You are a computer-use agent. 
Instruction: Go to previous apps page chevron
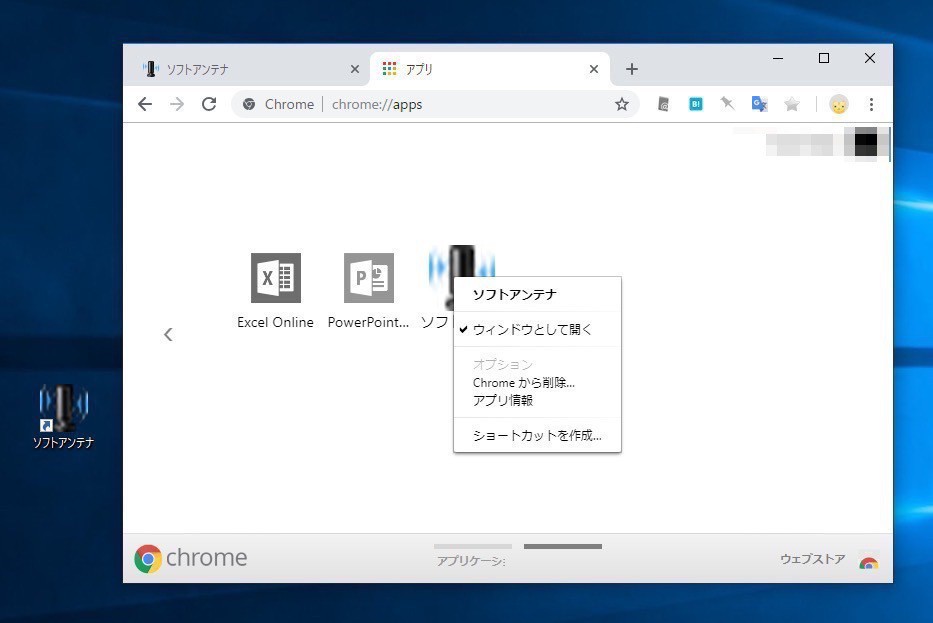(168, 334)
